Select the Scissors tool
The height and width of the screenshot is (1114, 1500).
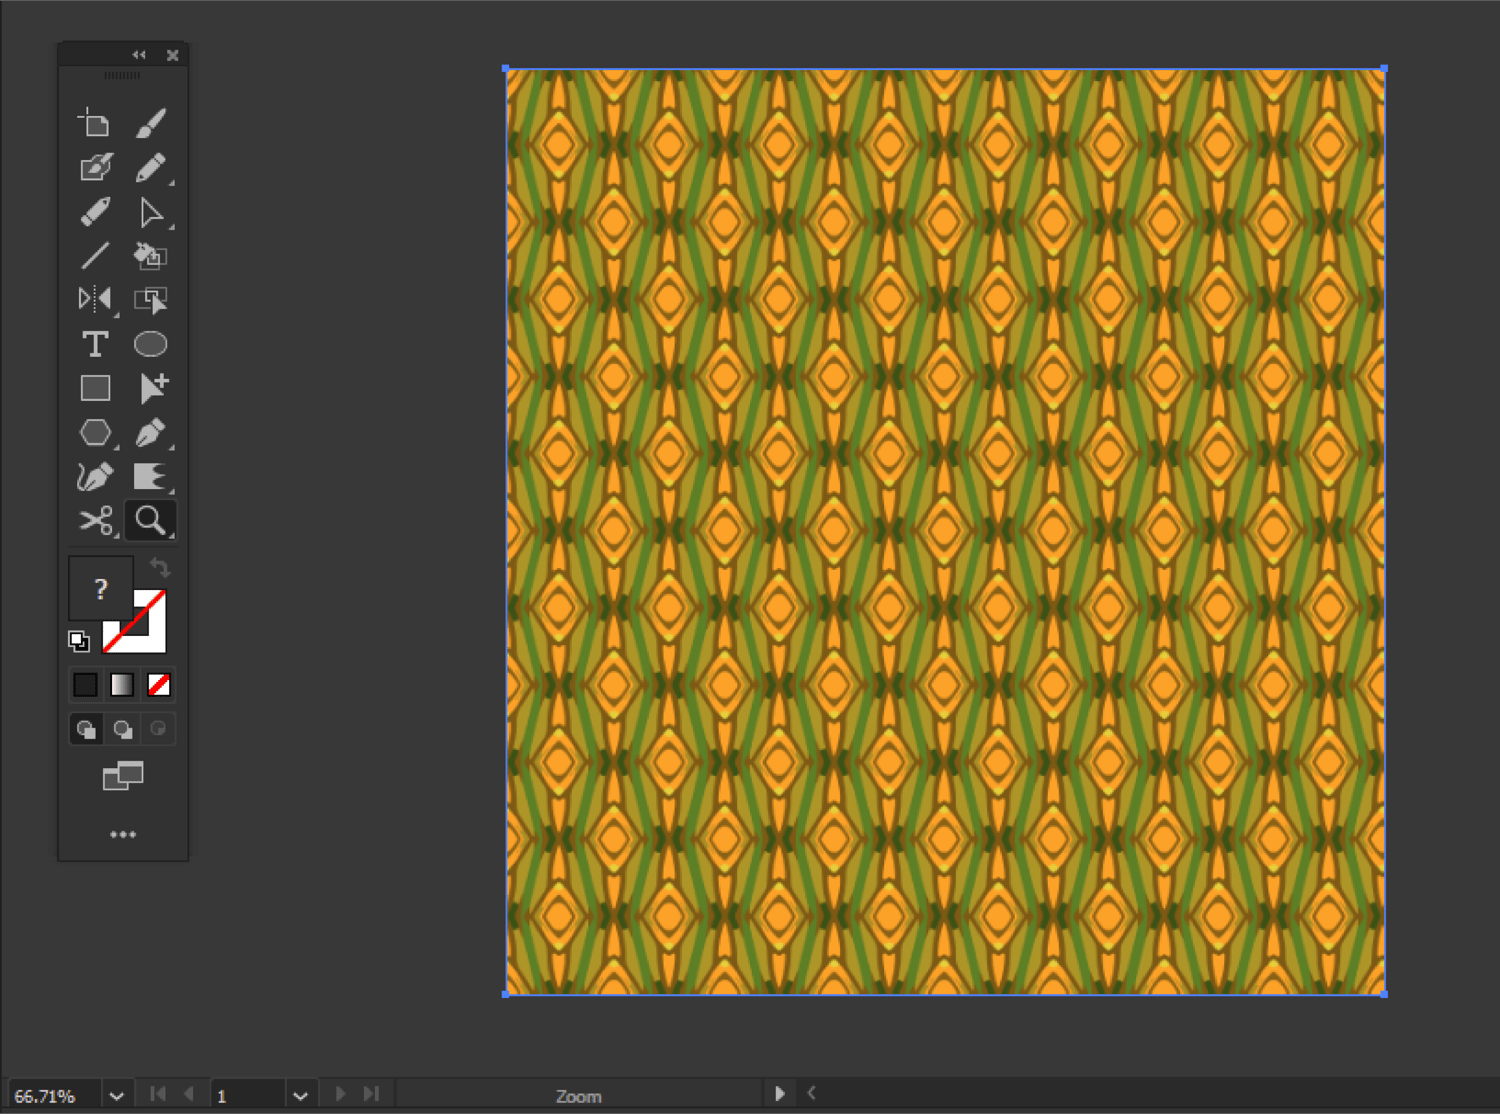[95, 519]
